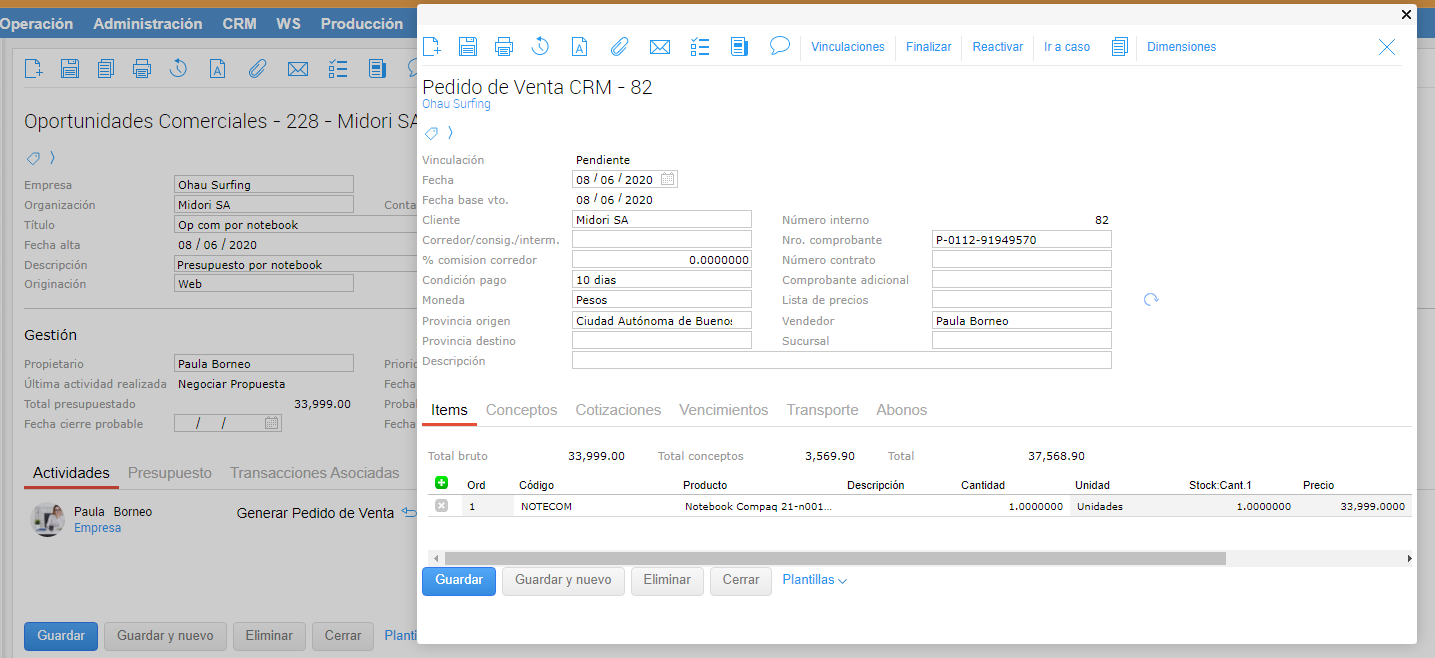Click the email envelope icon in dialog

(x=659, y=46)
